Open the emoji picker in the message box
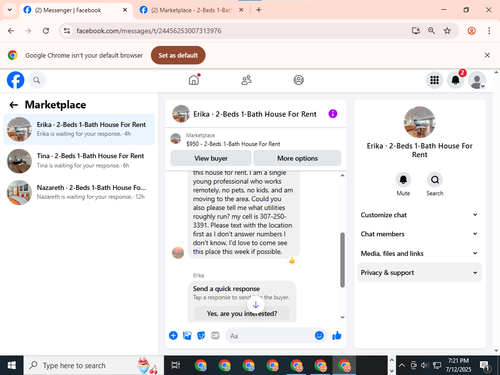The width and height of the screenshot is (500, 375). [319, 335]
